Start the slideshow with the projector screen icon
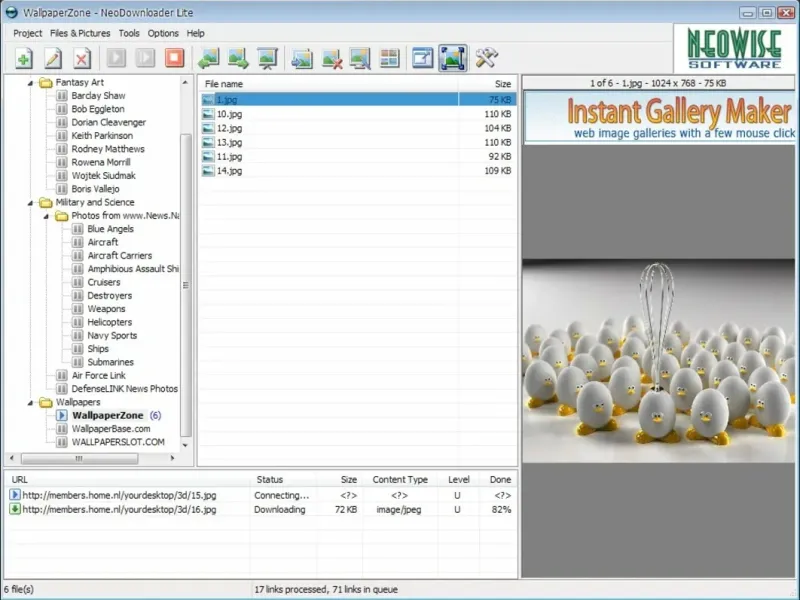 pos(267,58)
